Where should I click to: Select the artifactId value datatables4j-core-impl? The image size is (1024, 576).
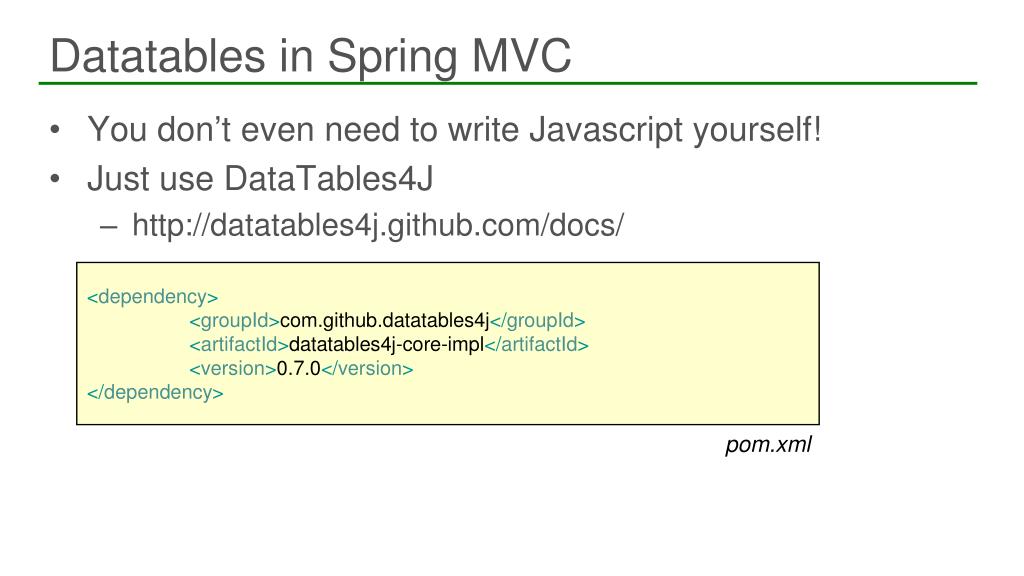[x=386, y=345]
